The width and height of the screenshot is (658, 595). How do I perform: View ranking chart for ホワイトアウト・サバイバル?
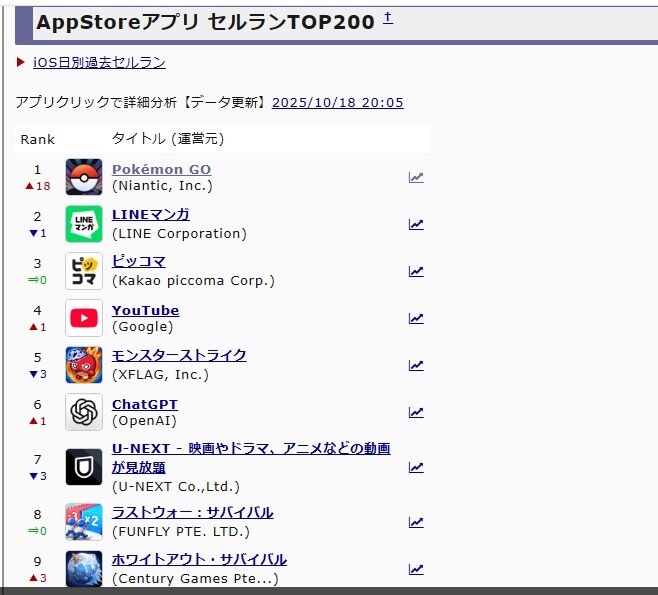click(x=416, y=569)
